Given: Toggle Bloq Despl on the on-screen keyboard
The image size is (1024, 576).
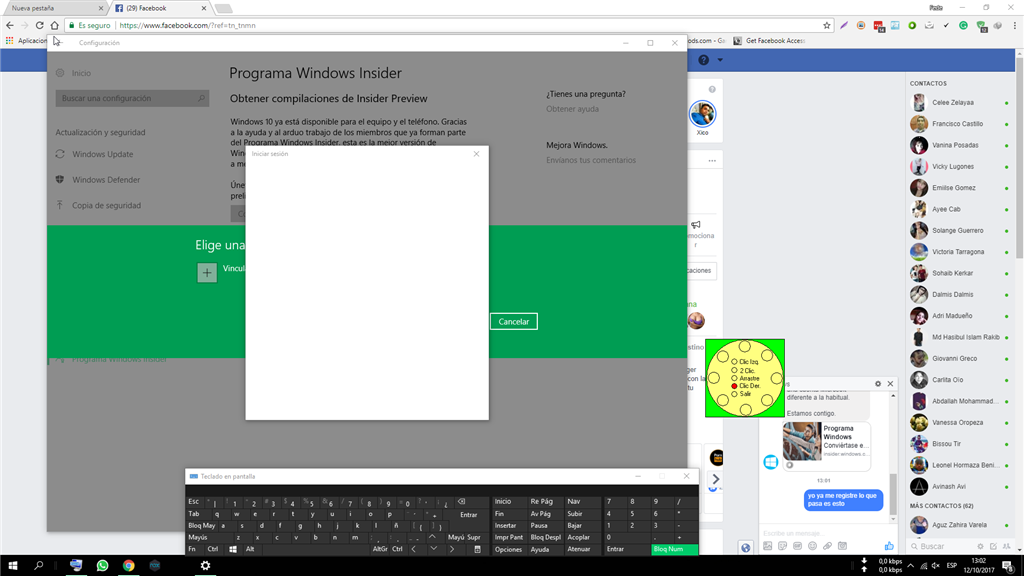Looking at the screenshot, I should click(x=545, y=537).
